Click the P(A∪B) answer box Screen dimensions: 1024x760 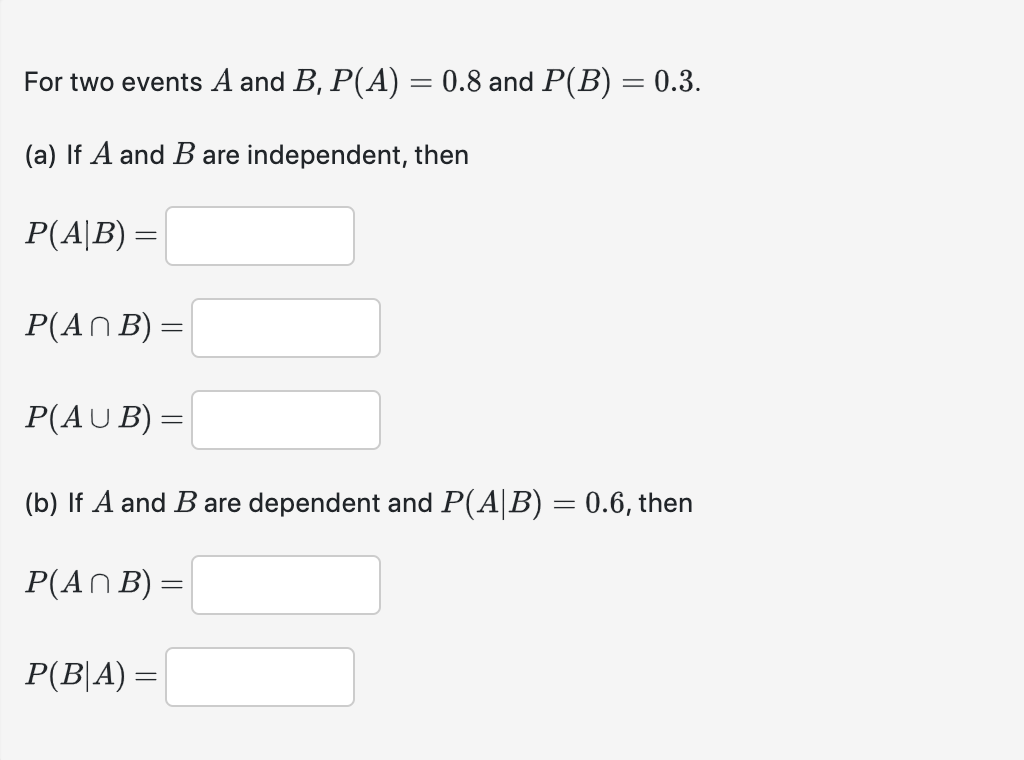tap(285, 420)
